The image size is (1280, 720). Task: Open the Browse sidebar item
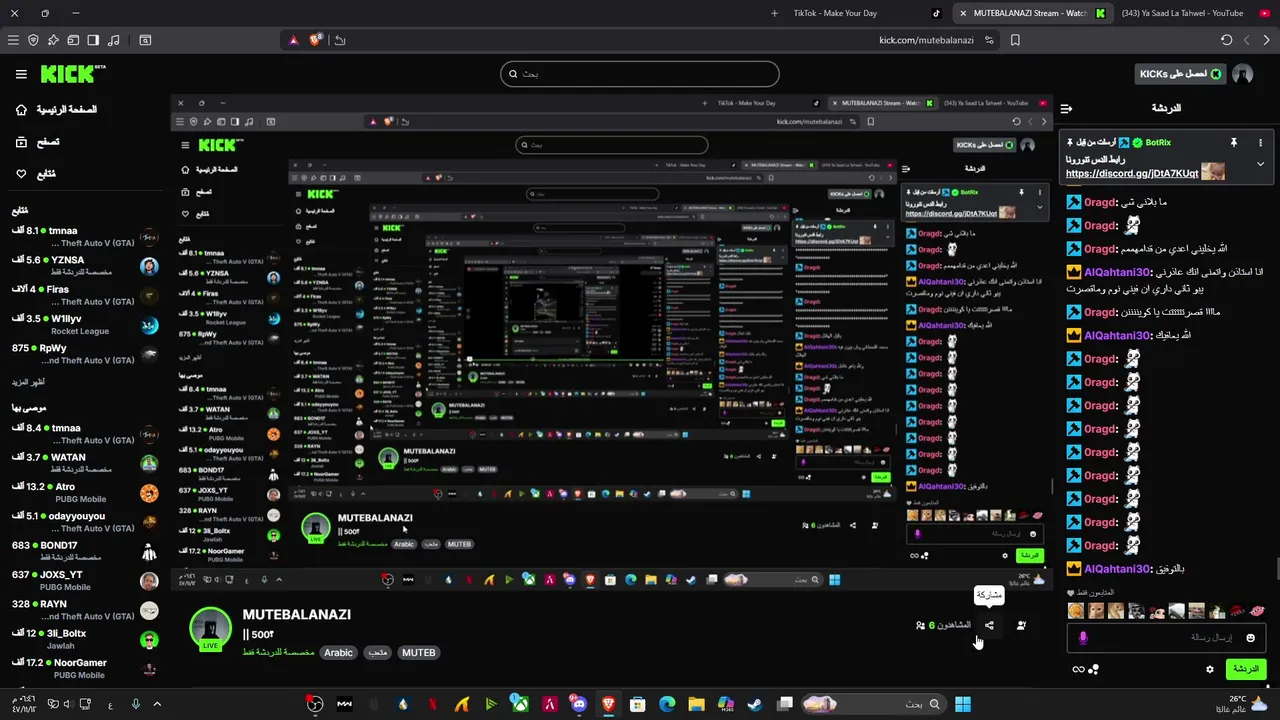38,142
